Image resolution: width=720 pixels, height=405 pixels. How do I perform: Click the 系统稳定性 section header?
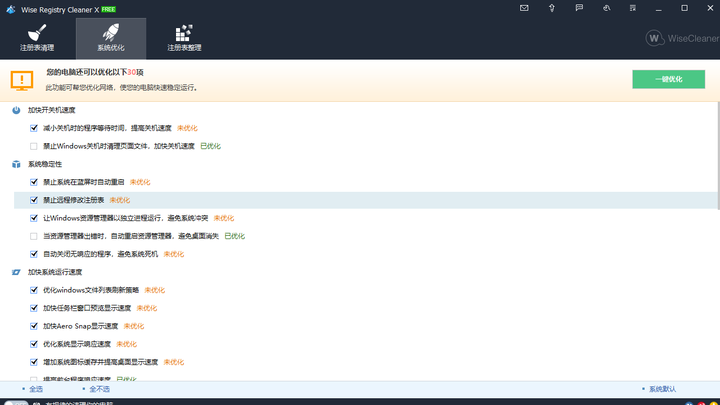45,164
